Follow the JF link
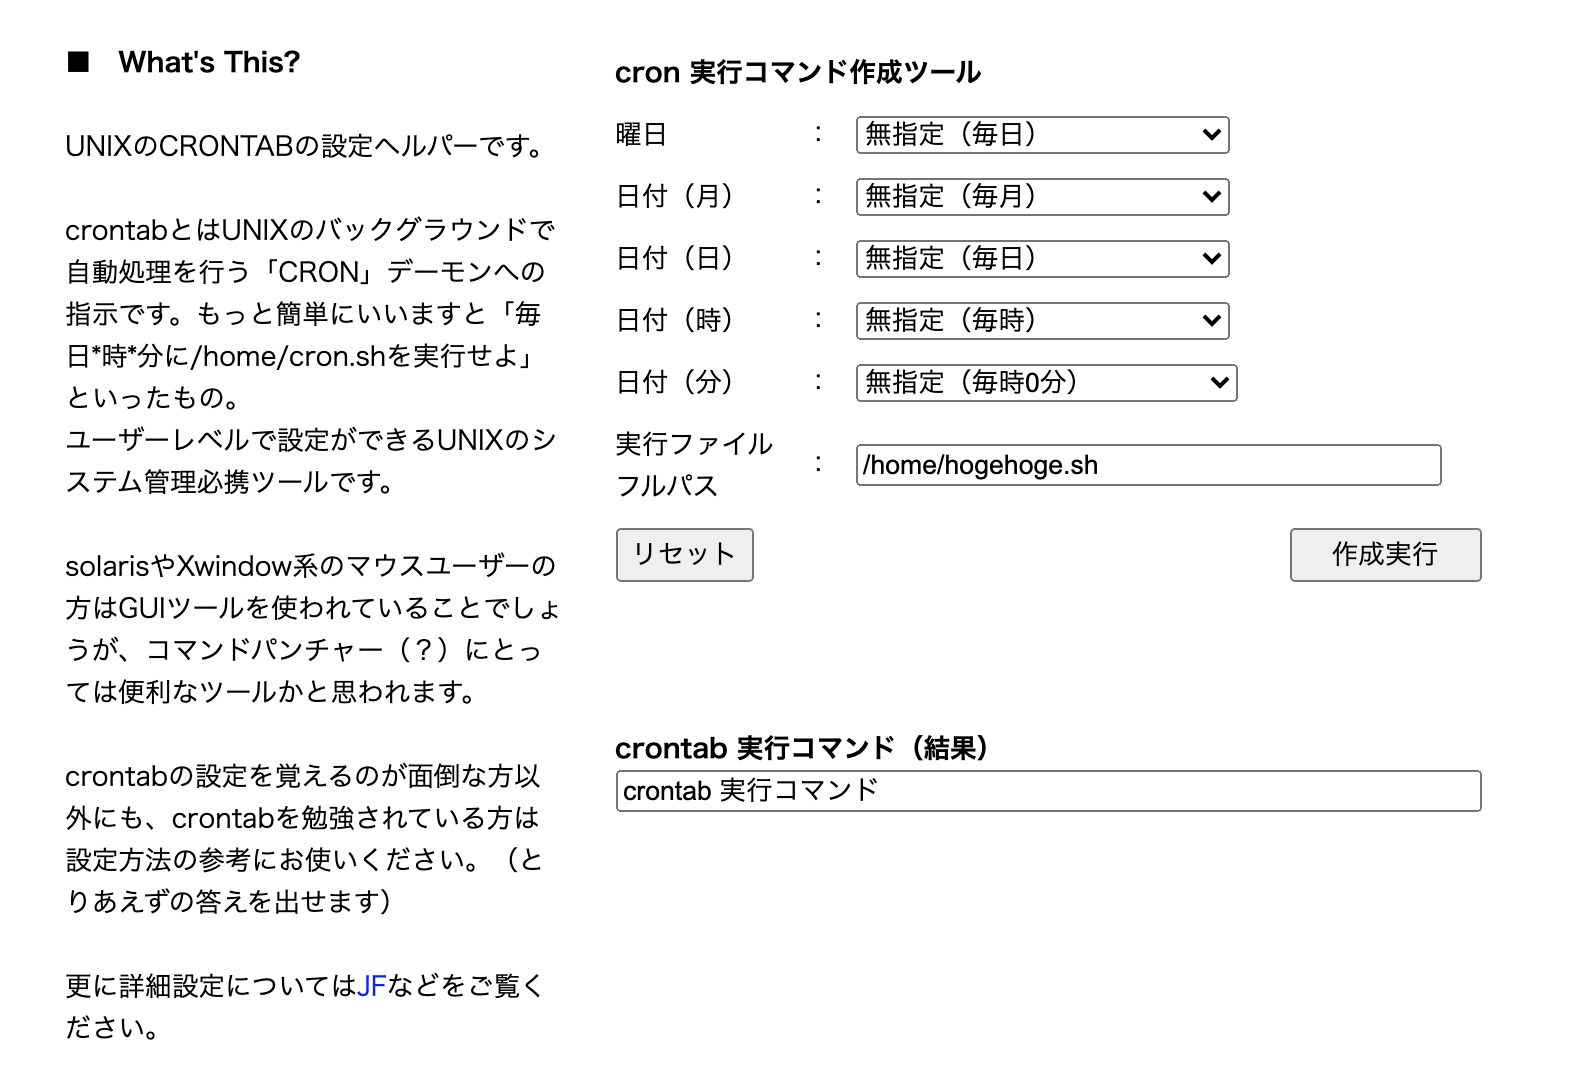 coord(371,986)
